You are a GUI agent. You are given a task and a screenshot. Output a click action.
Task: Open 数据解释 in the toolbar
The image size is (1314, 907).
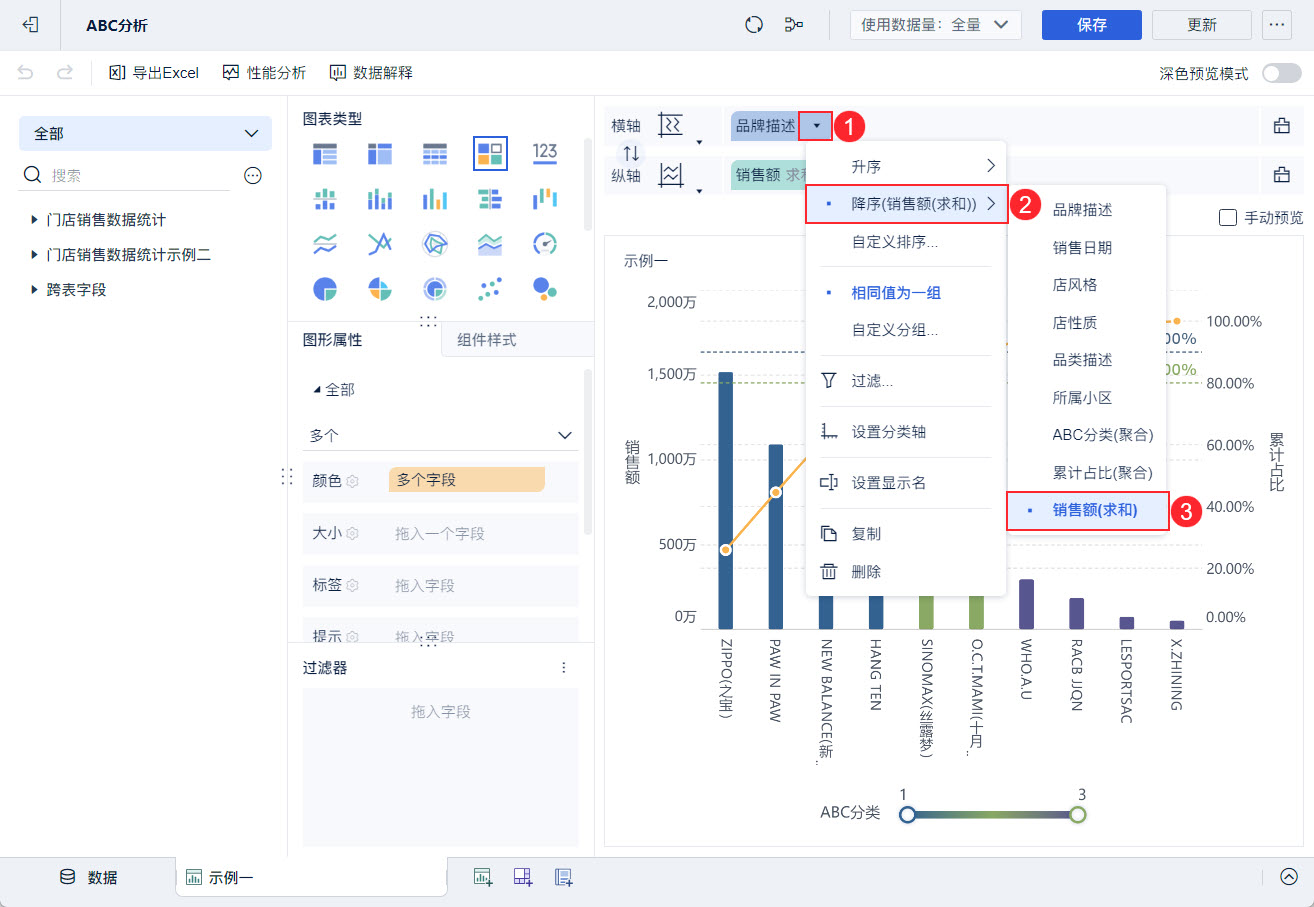pyautogui.click(x=371, y=73)
